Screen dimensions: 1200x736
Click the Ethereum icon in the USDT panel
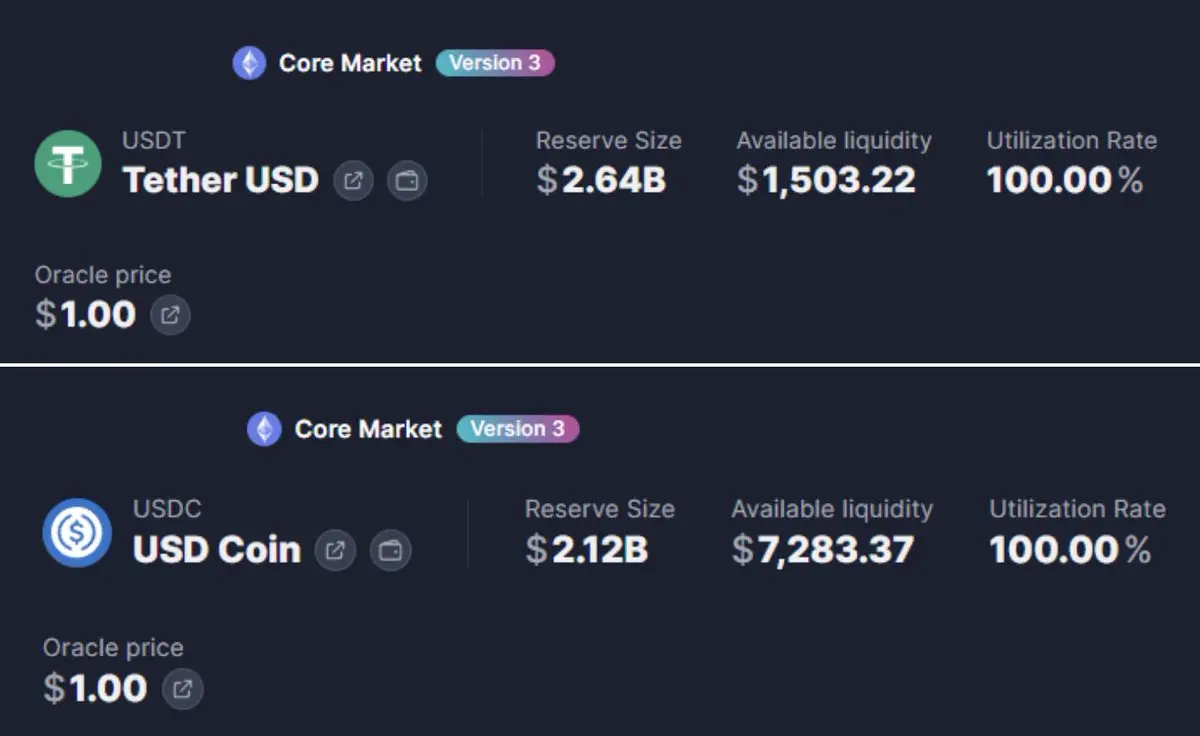coord(249,63)
